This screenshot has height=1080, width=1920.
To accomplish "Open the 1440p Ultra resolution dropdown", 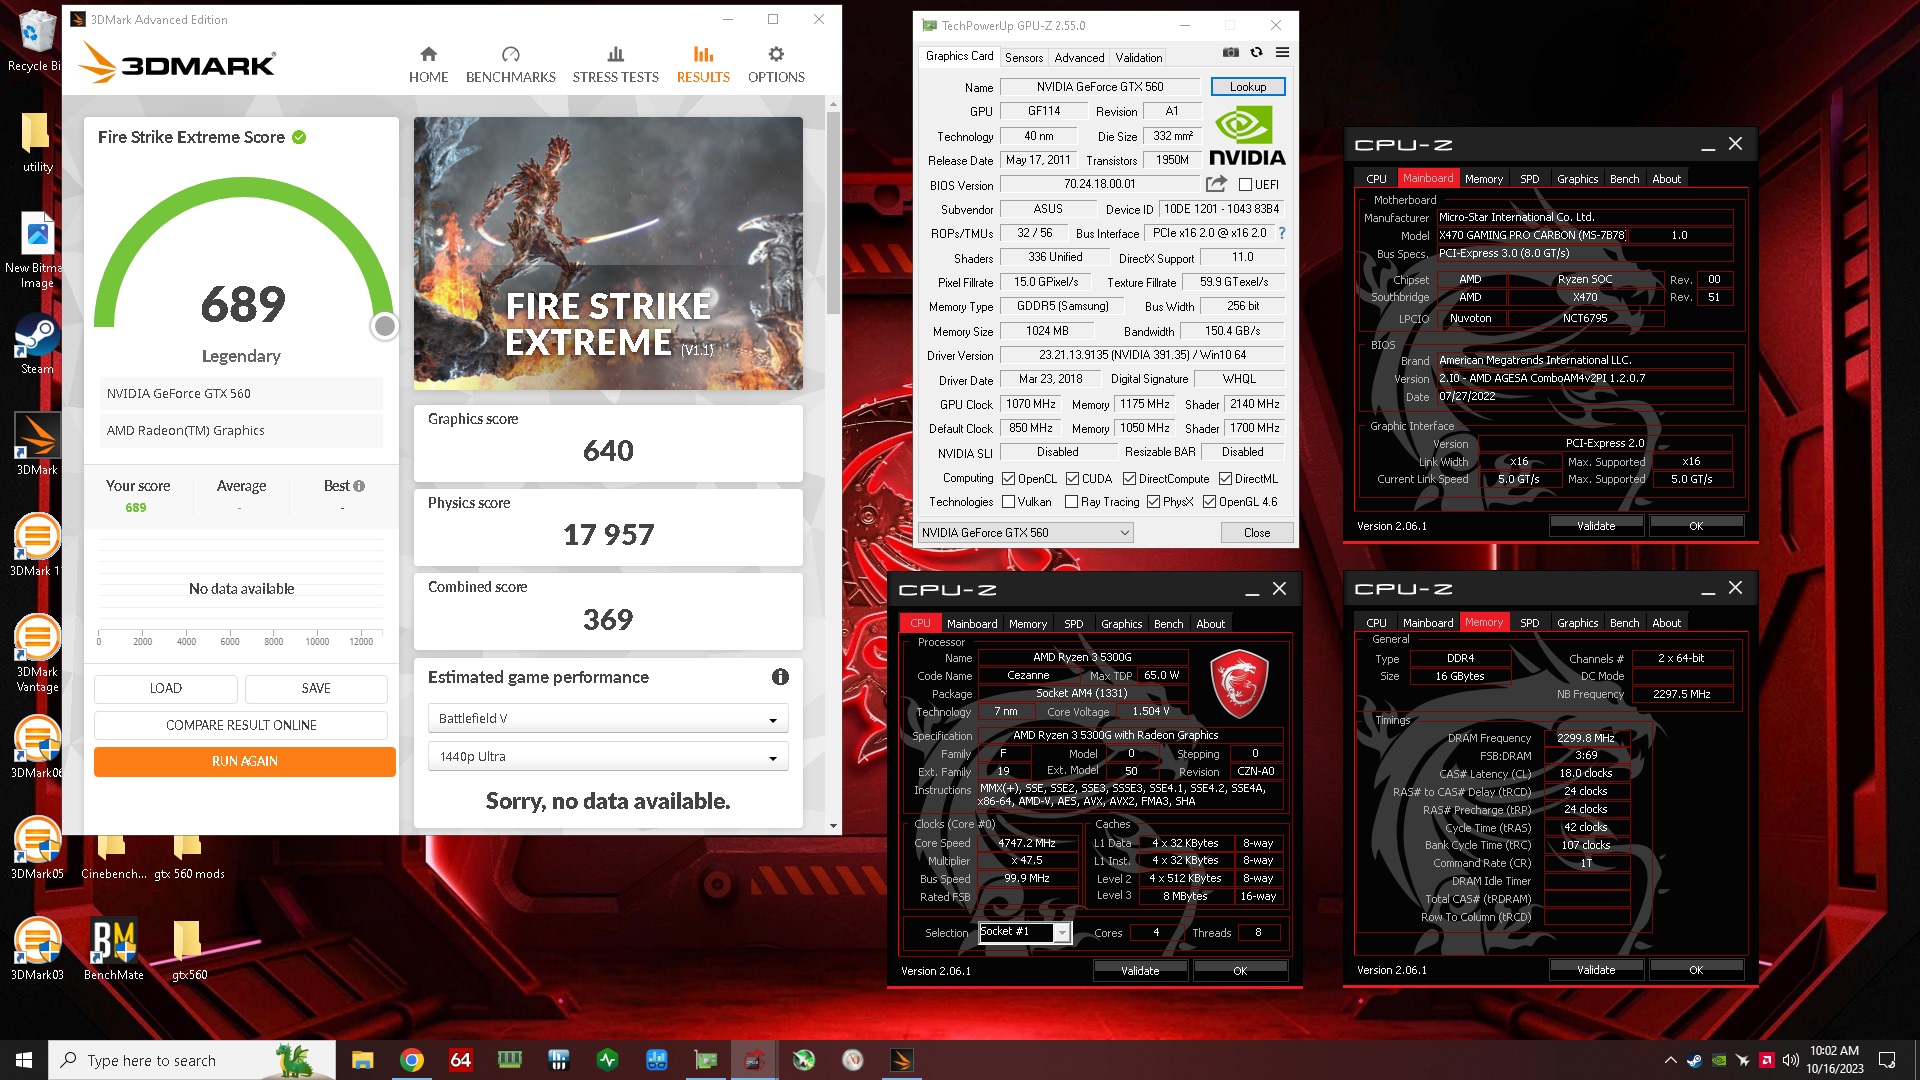I will pos(608,756).
